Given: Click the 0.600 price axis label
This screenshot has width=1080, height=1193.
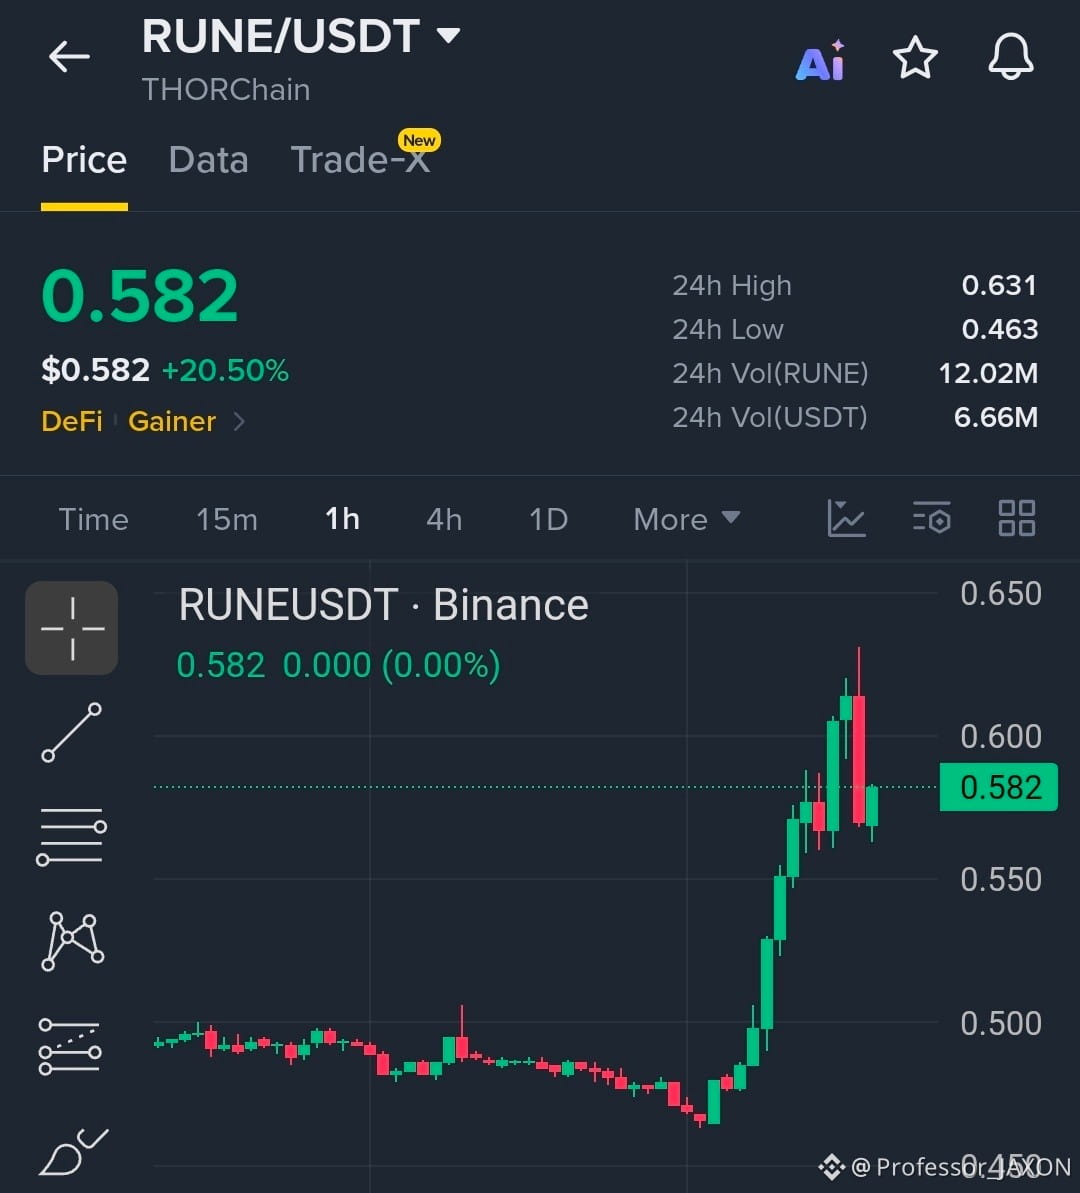Looking at the screenshot, I should (x=1001, y=736).
